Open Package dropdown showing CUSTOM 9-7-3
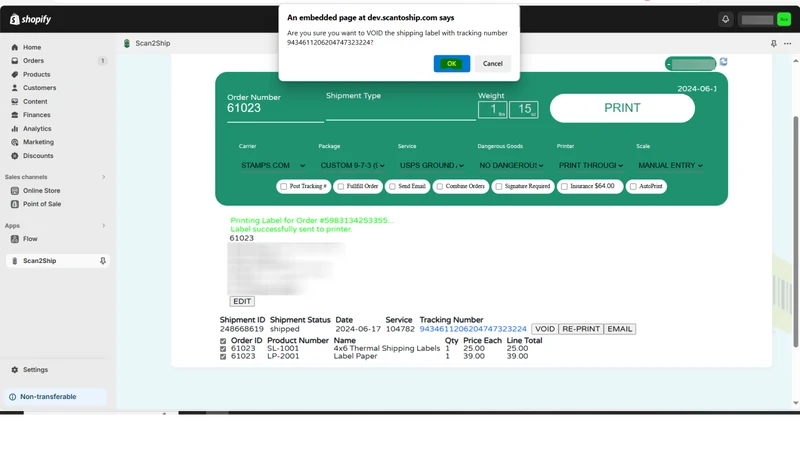The width and height of the screenshot is (800, 450). point(353,165)
